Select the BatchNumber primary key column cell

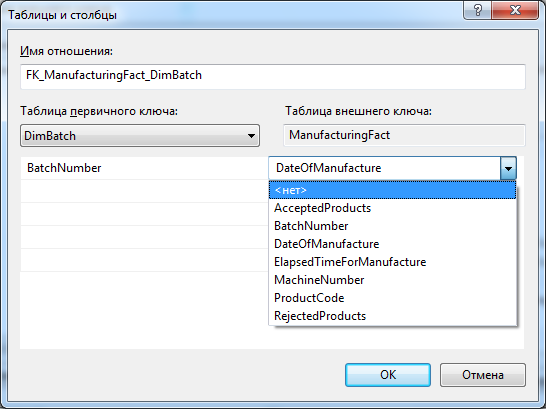144,168
